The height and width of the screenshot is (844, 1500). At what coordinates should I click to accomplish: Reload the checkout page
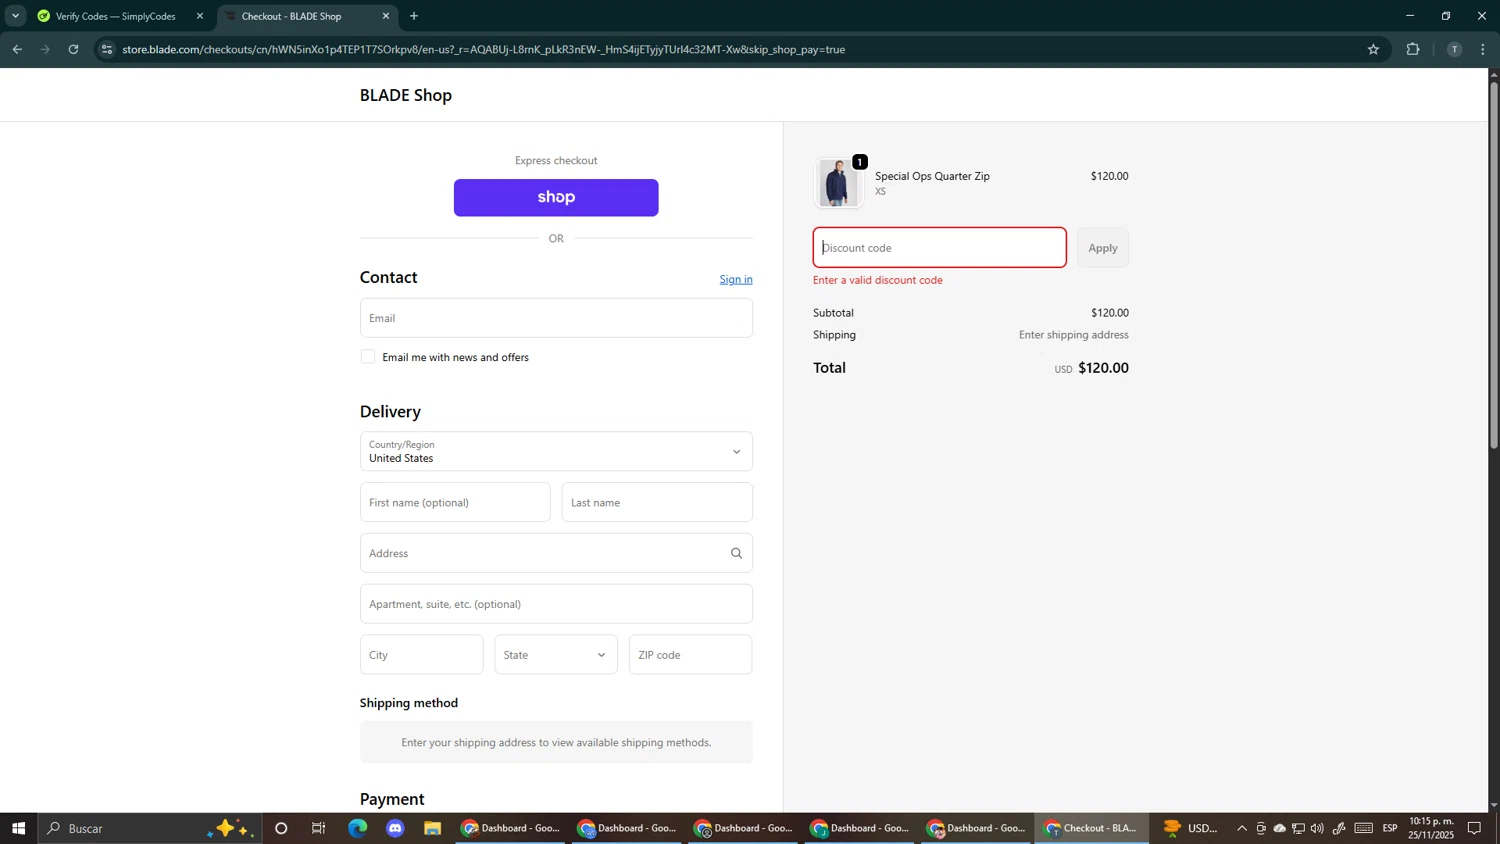(73, 49)
